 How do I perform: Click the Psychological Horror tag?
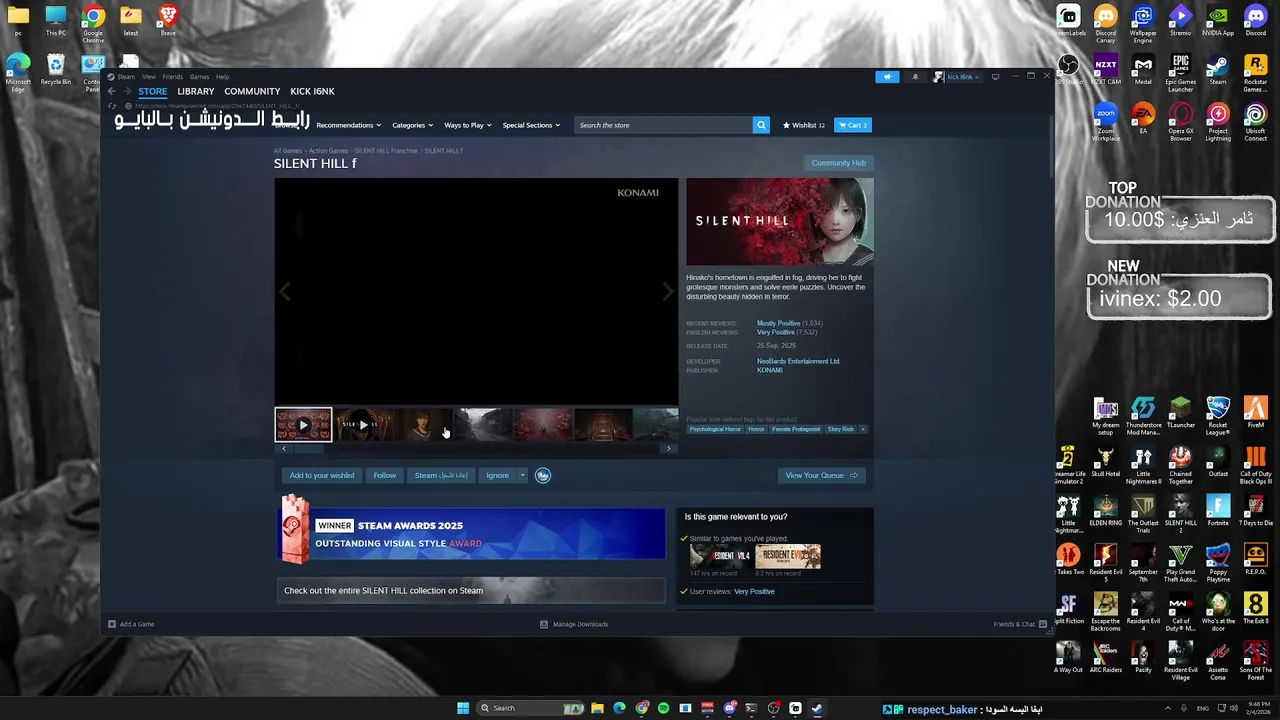coord(715,429)
